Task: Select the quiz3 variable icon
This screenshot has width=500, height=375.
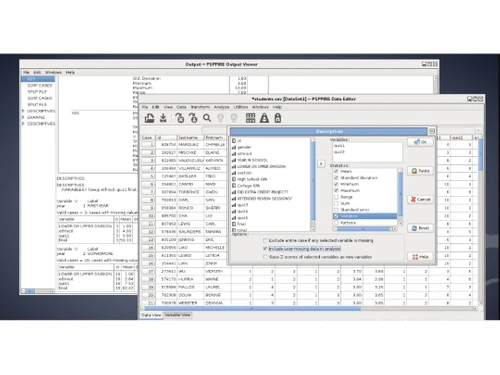Action: 234,205
